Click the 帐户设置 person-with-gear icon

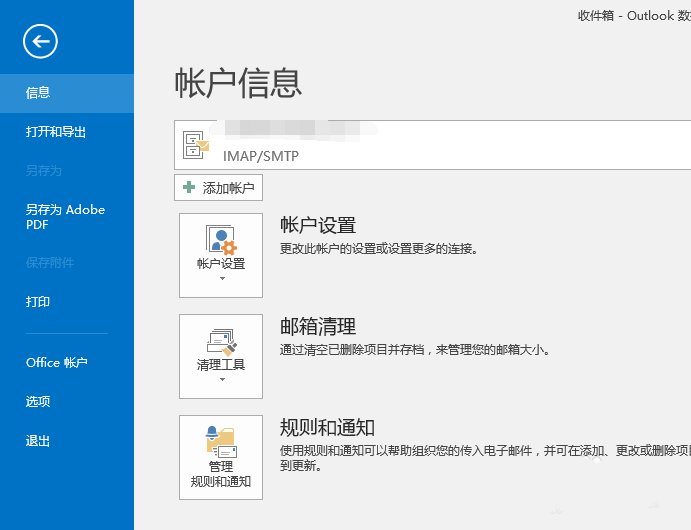[221, 240]
